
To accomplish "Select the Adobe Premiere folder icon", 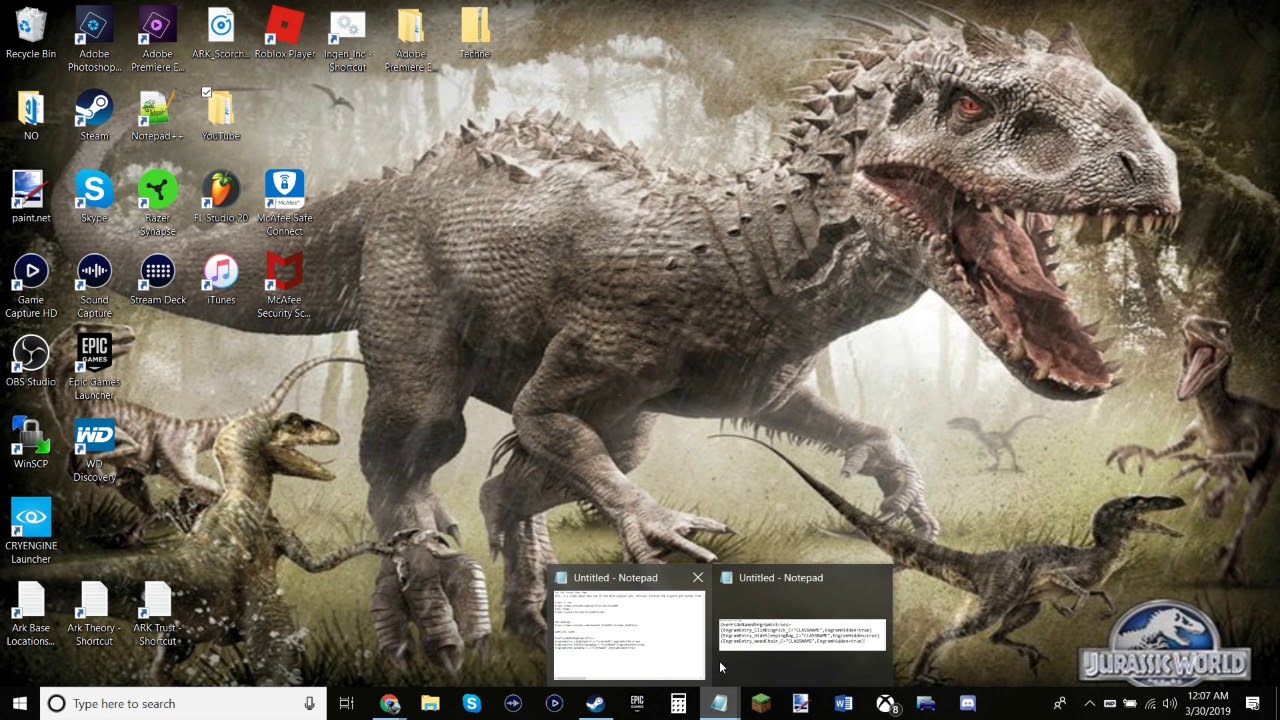I will click(410, 40).
